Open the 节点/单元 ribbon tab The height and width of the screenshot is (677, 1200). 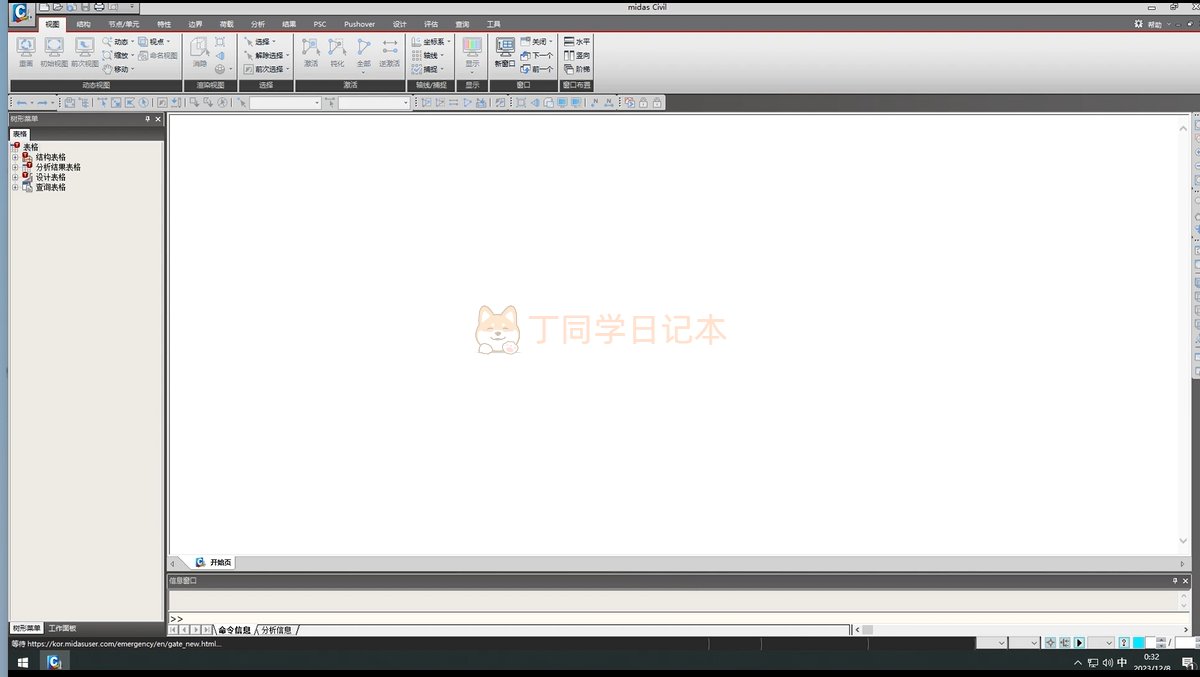coord(124,24)
